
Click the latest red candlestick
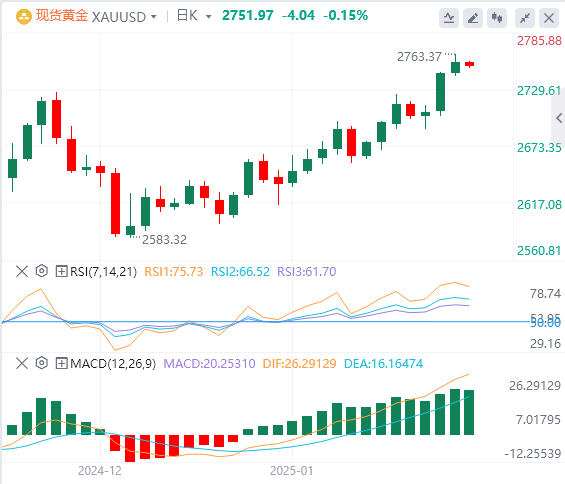[469, 64]
